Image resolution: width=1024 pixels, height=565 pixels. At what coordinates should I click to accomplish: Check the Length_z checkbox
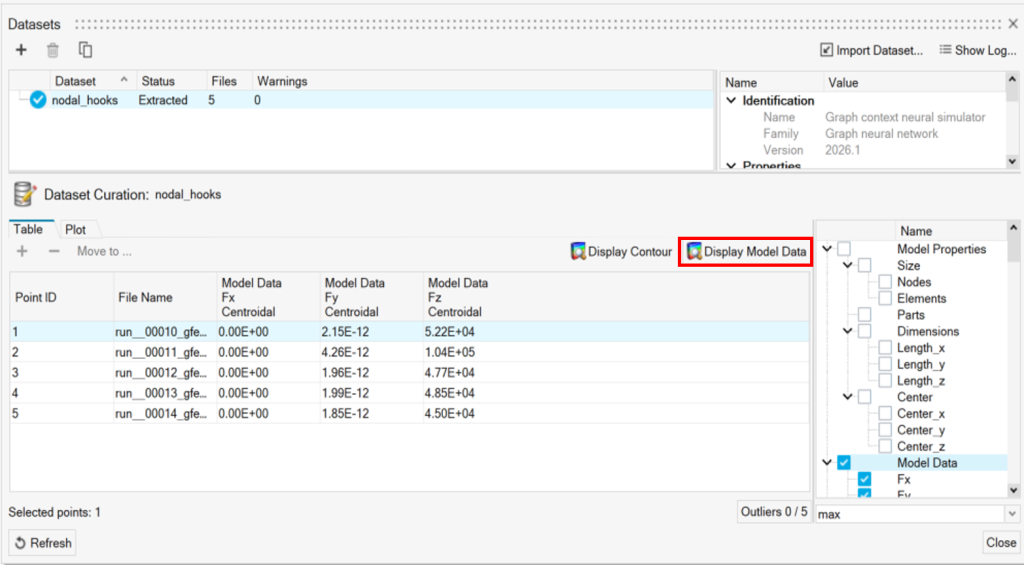pyautogui.click(x=885, y=380)
